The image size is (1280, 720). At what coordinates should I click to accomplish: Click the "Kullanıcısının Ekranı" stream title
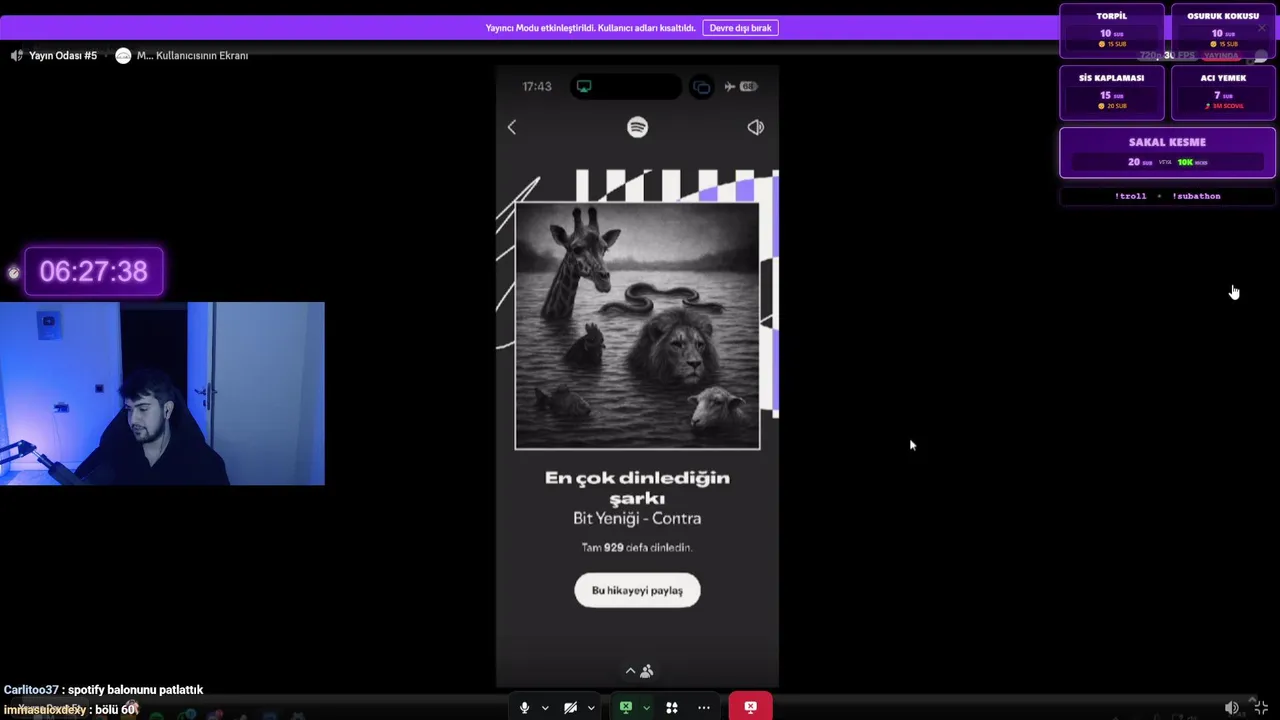pyautogui.click(x=192, y=55)
